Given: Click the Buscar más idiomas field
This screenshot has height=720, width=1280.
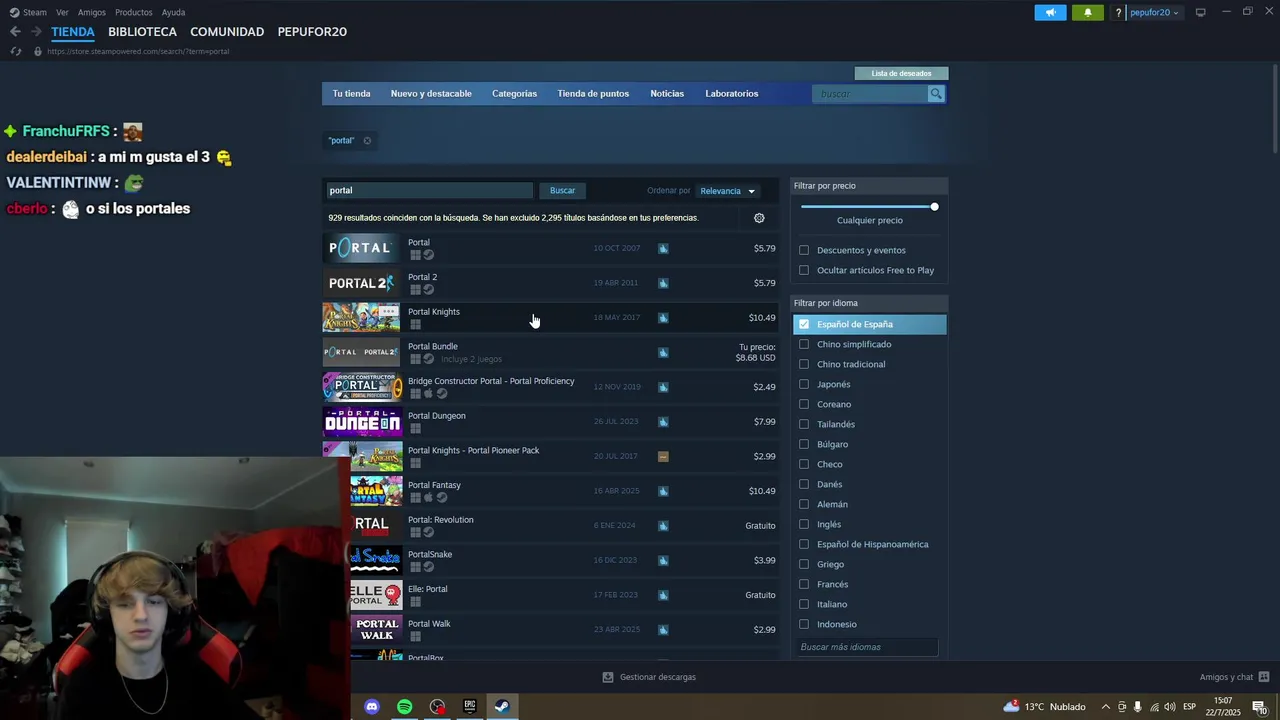Looking at the screenshot, I should (x=868, y=647).
